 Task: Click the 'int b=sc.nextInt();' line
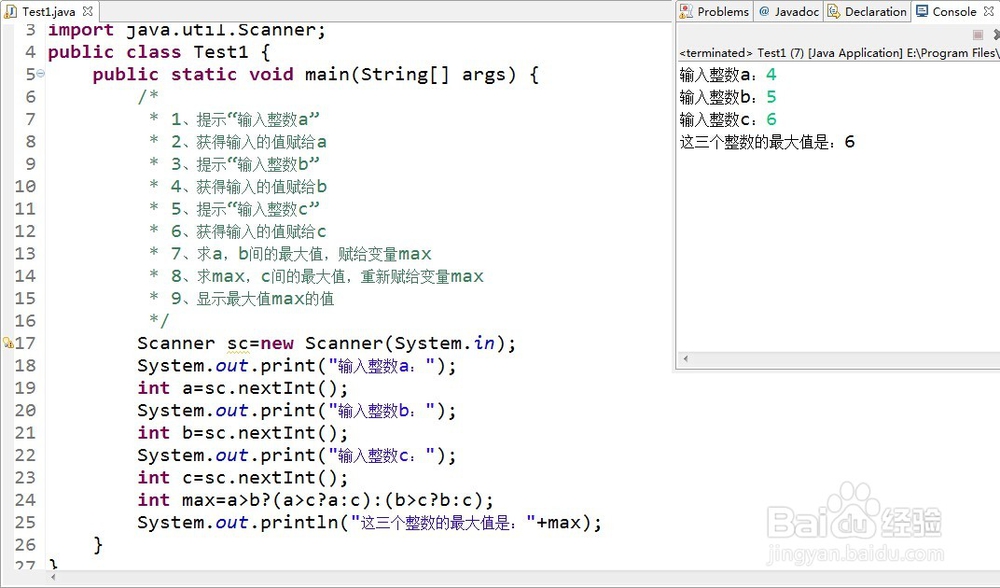[242, 433]
